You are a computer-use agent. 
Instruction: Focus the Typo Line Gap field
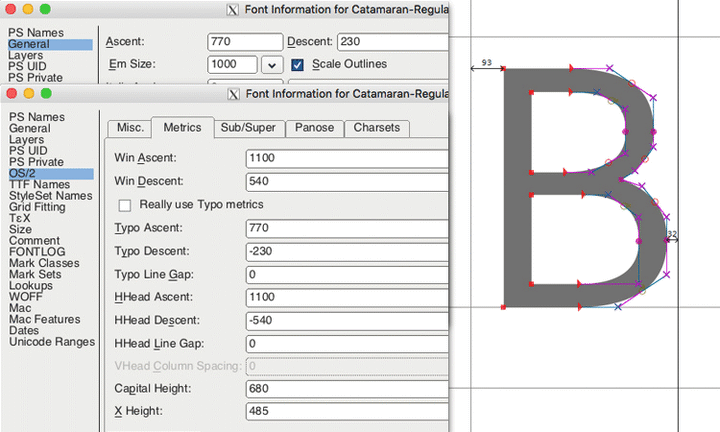click(346, 274)
